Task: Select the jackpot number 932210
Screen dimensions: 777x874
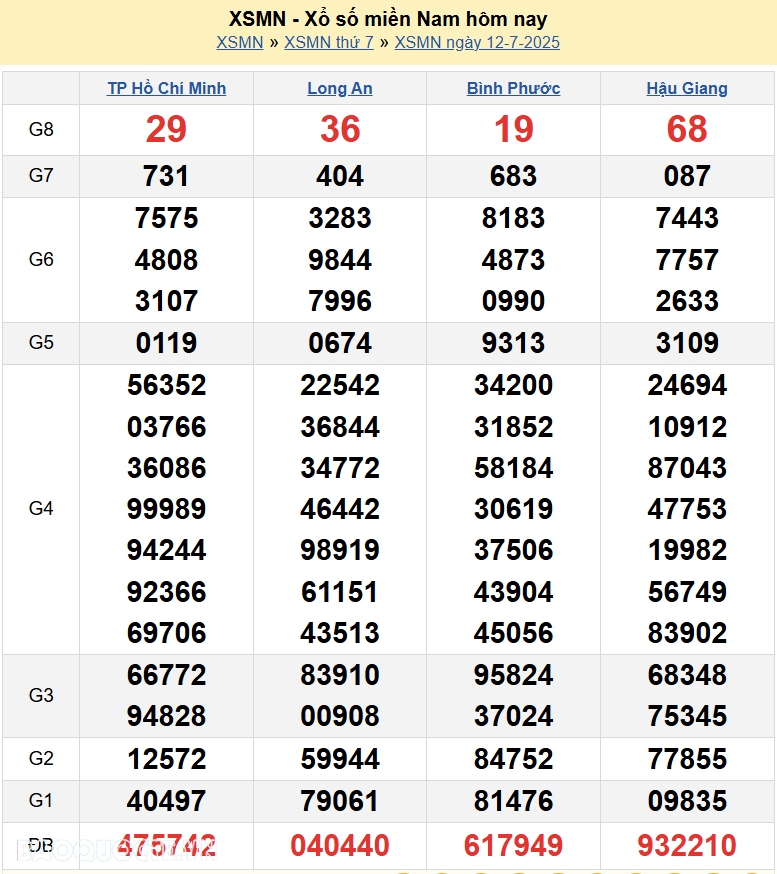Action: (687, 846)
